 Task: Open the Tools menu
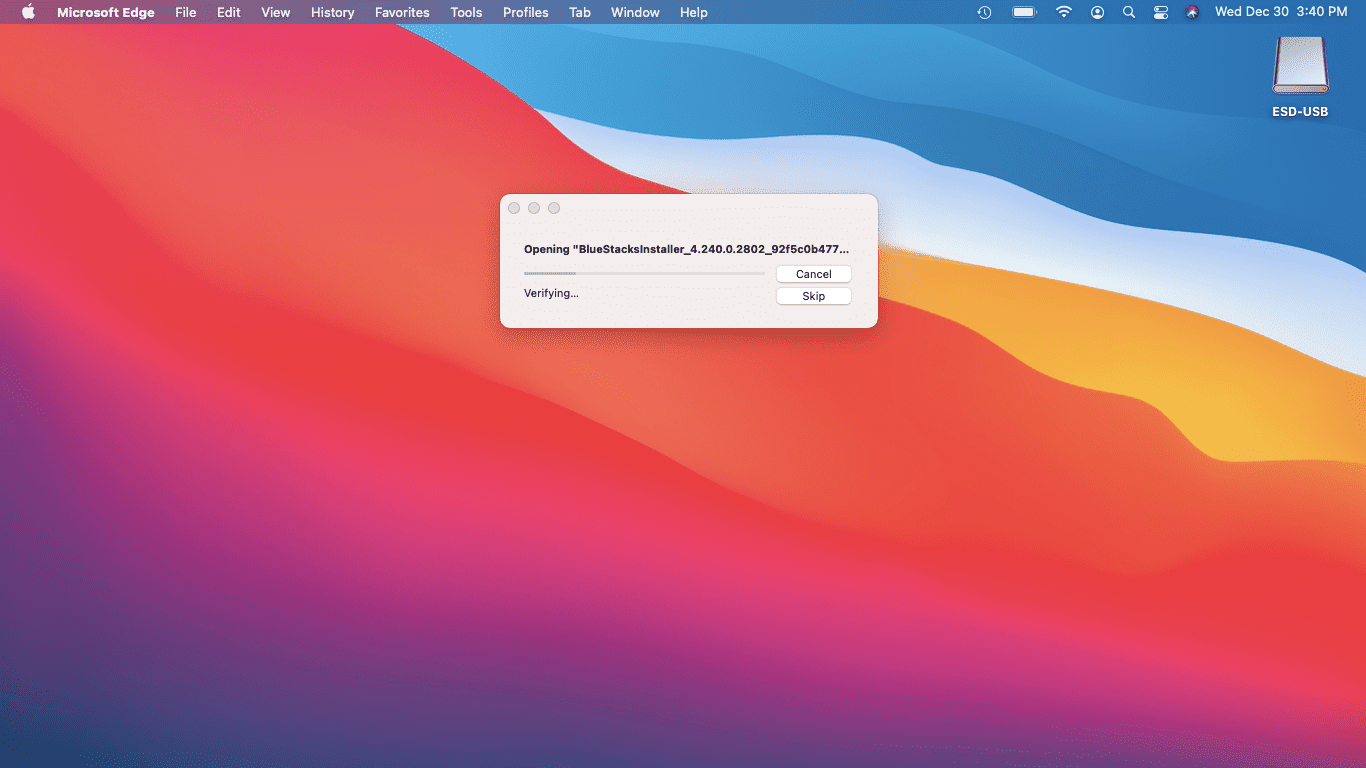point(466,12)
